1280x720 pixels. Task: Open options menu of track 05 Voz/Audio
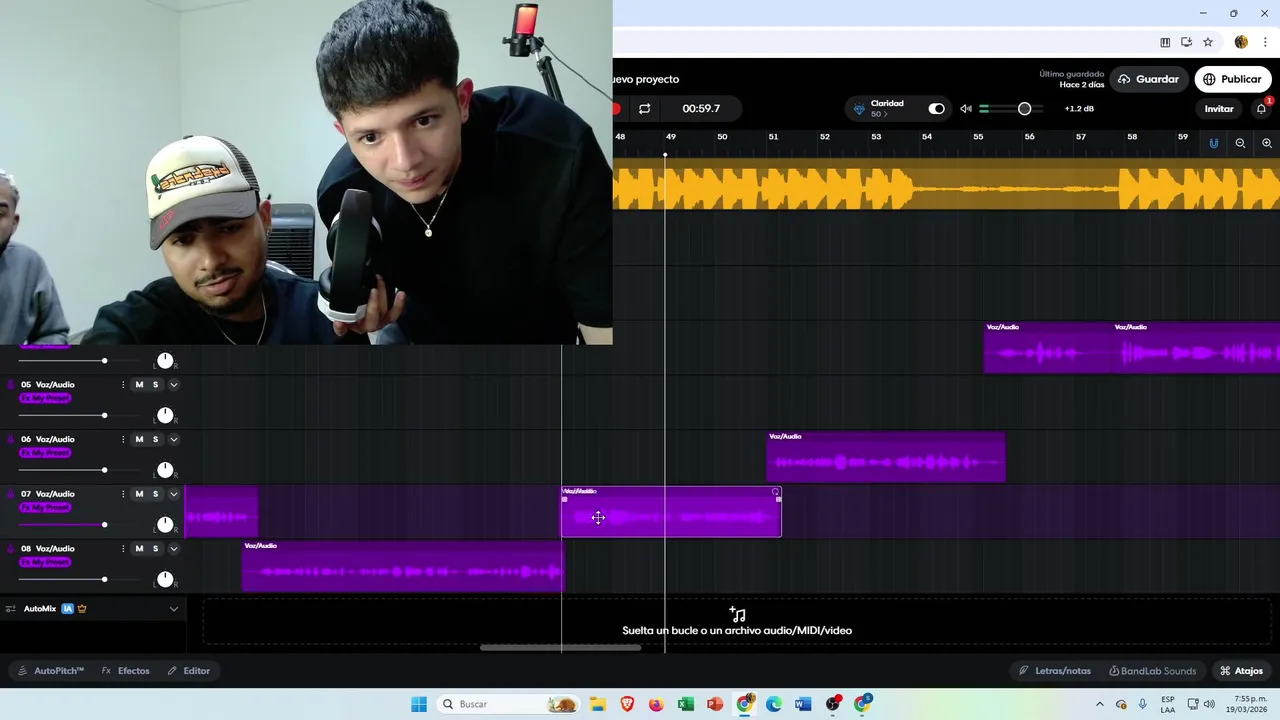tap(123, 384)
